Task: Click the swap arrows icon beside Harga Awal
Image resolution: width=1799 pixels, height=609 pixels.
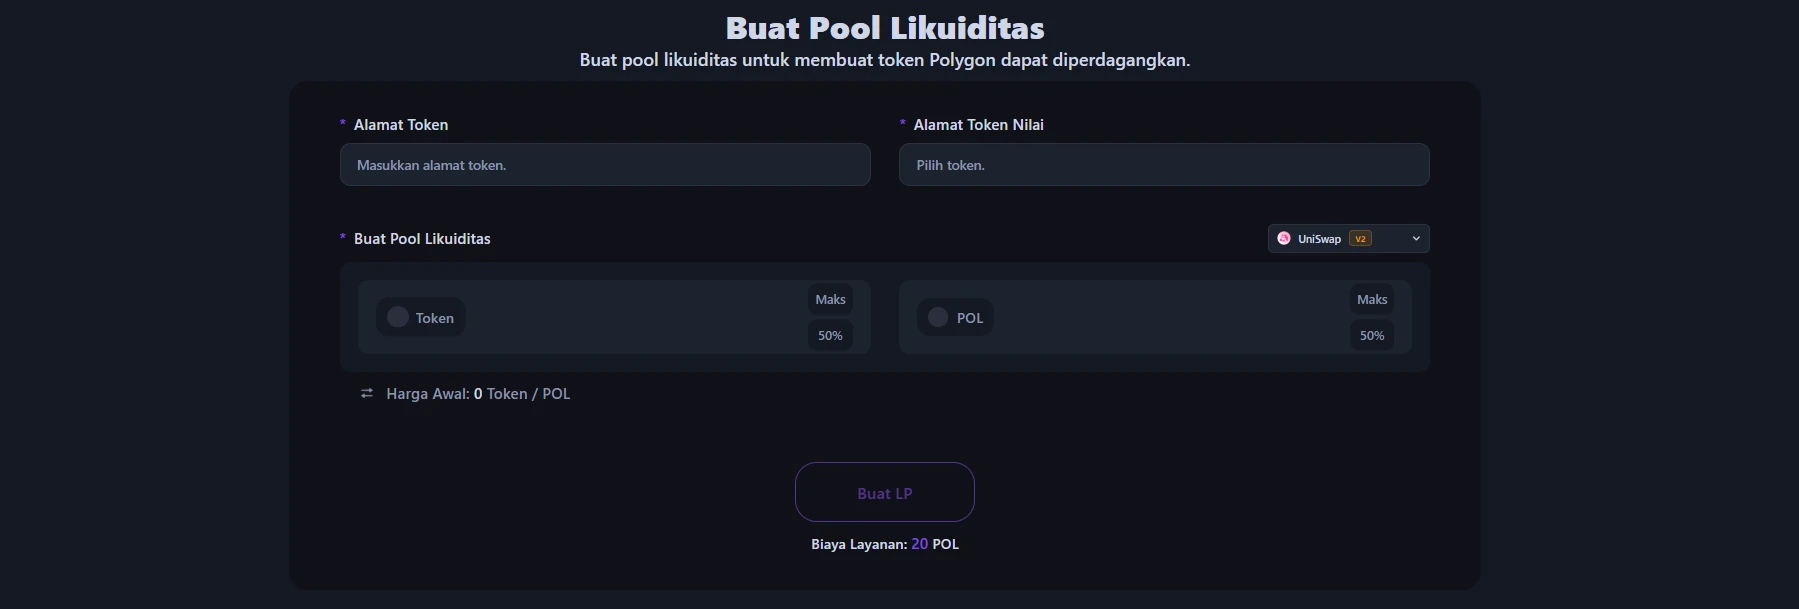Action: click(367, 394)
